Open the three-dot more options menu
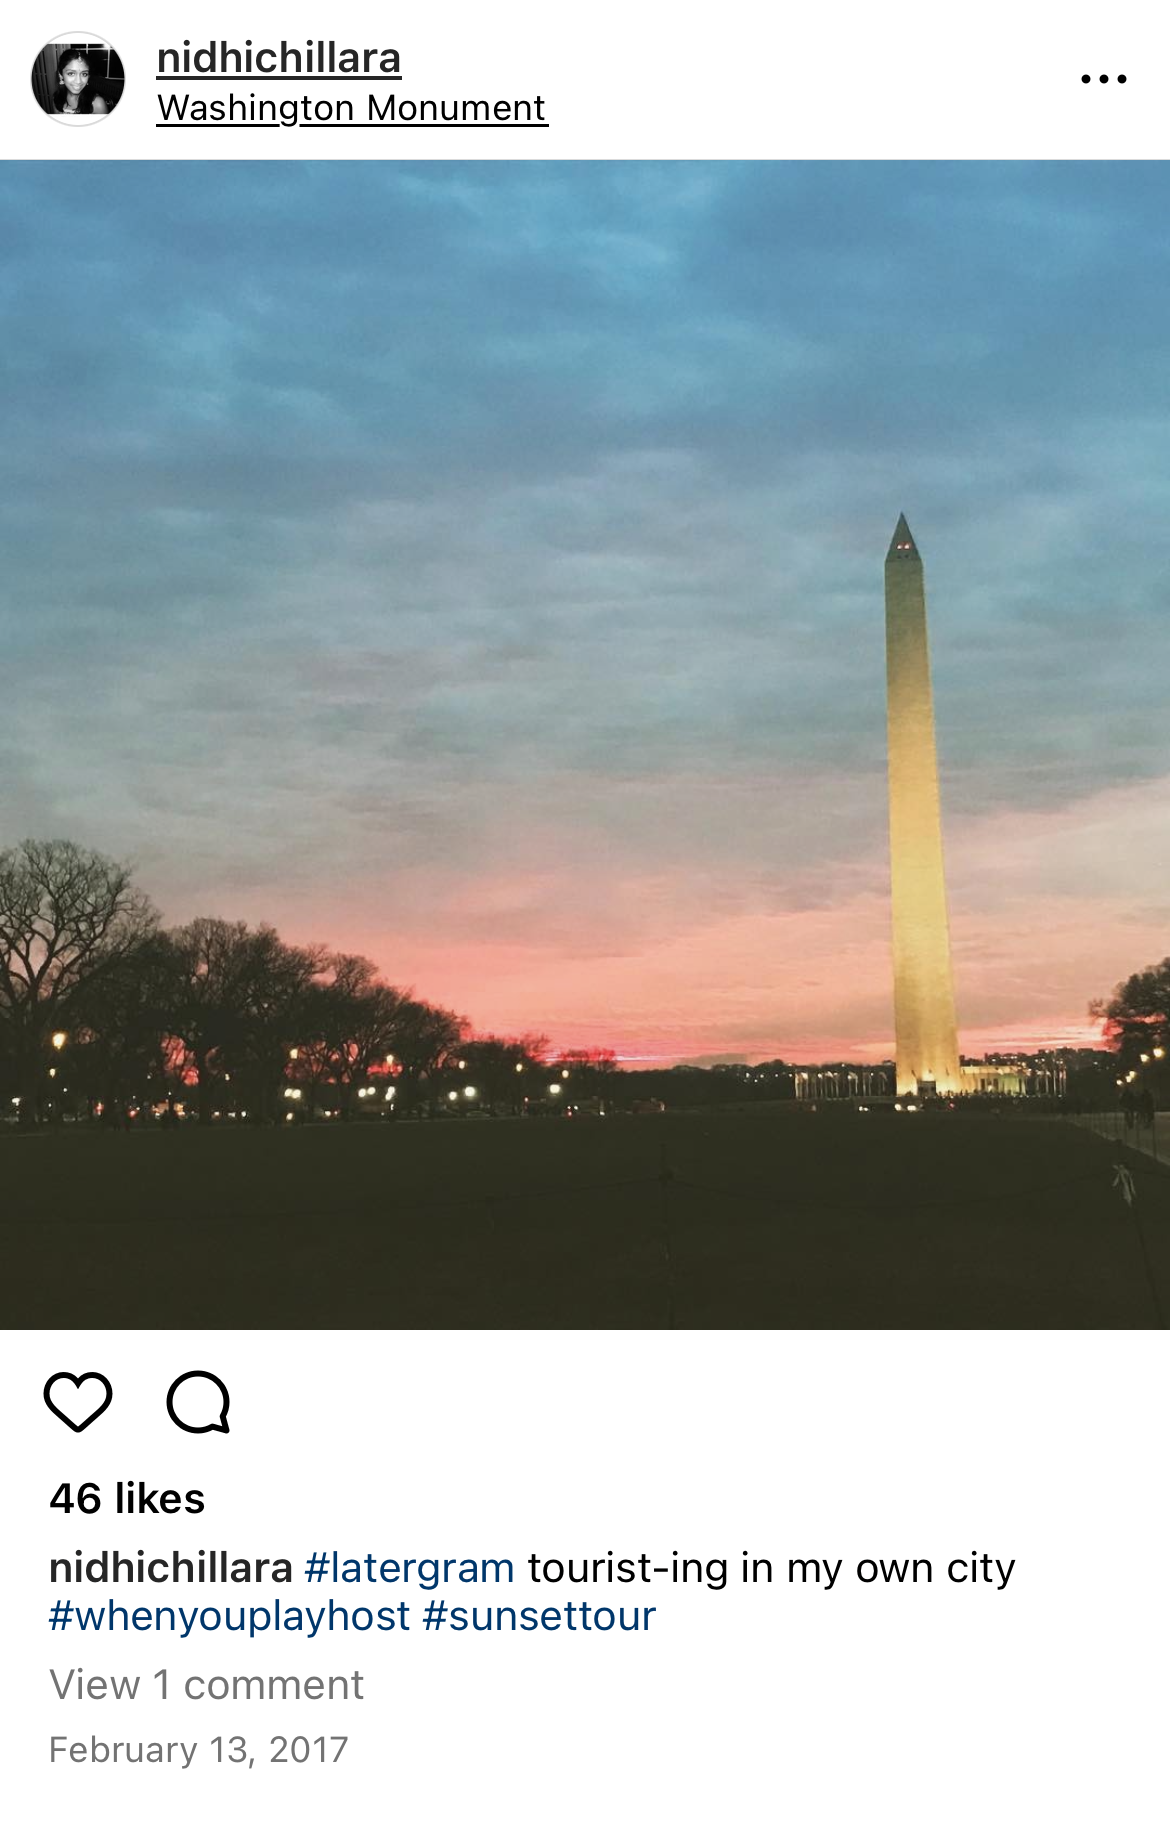The width and height of the screenshot is (1170, 1843). (x=1104, y=79)
